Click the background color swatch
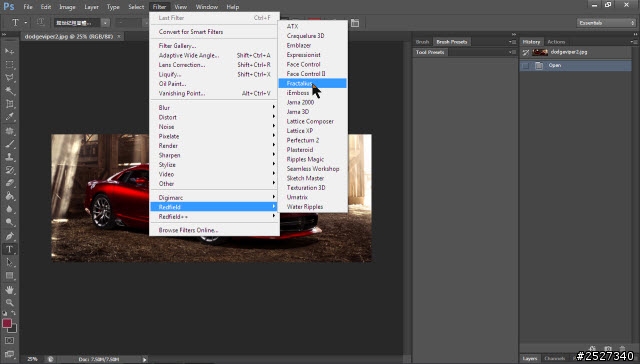 coord(14,329)
